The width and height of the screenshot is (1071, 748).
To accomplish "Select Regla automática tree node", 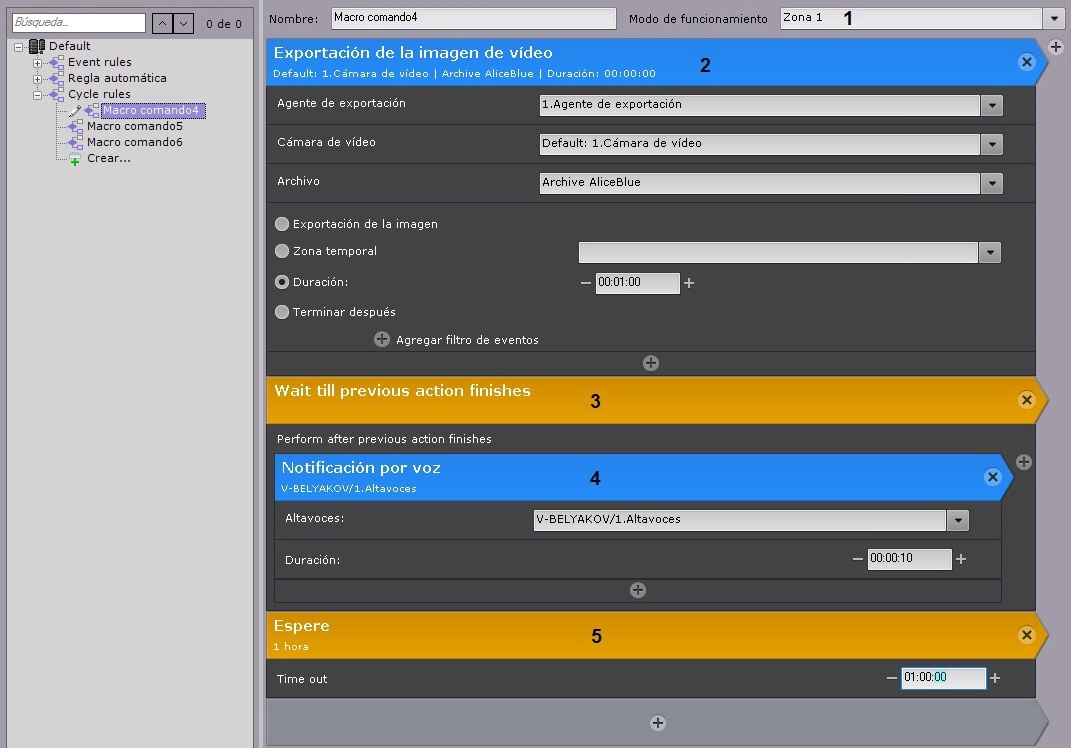I will [x=117, y=78].
